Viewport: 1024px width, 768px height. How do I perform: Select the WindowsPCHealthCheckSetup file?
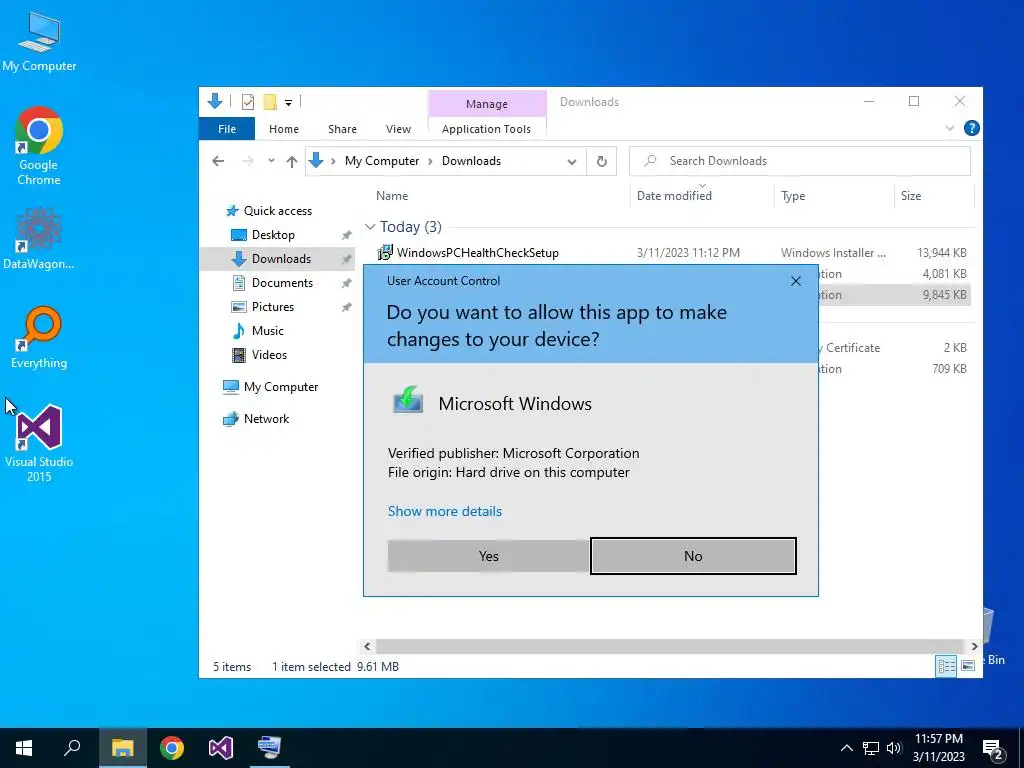pos(477,253)
